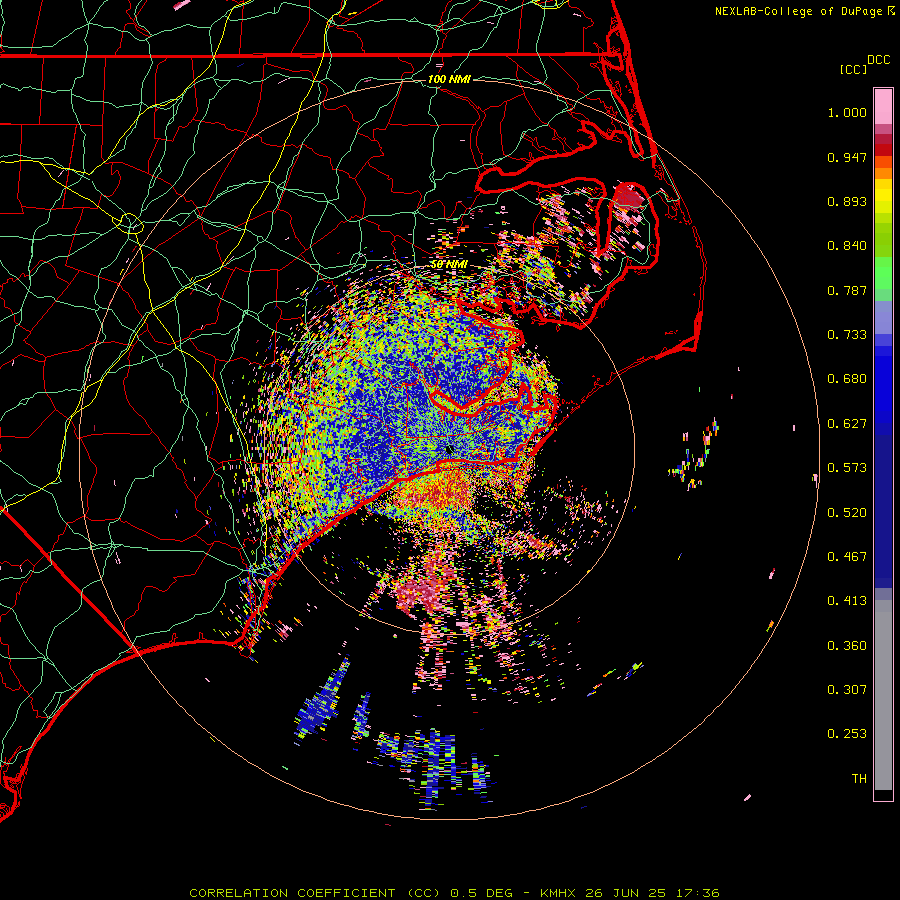The image size is (900, 900).
Task: Click the DCC product label
Action: click(x=878, y=60)
